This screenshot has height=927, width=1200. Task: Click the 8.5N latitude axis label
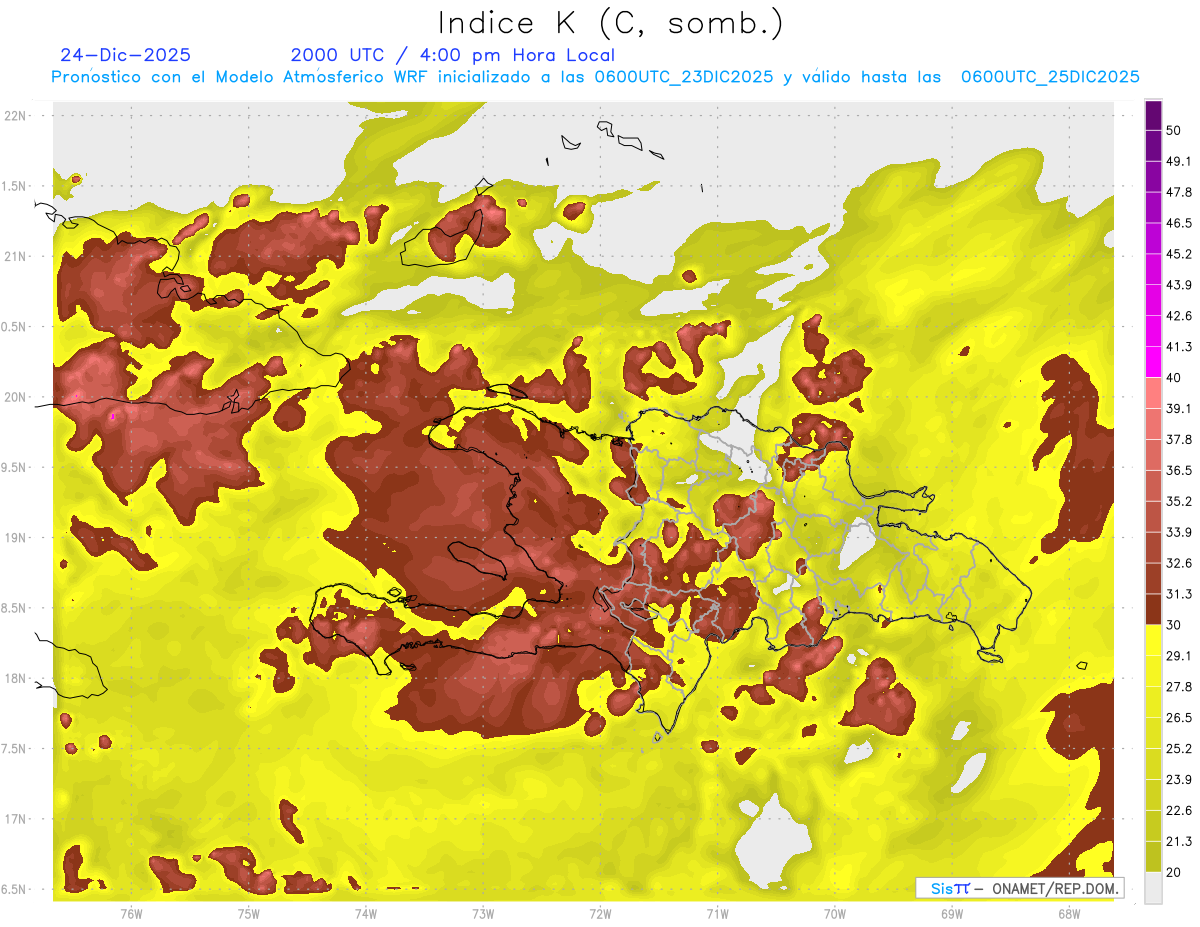pyautogui.click(x=15, y=608)
